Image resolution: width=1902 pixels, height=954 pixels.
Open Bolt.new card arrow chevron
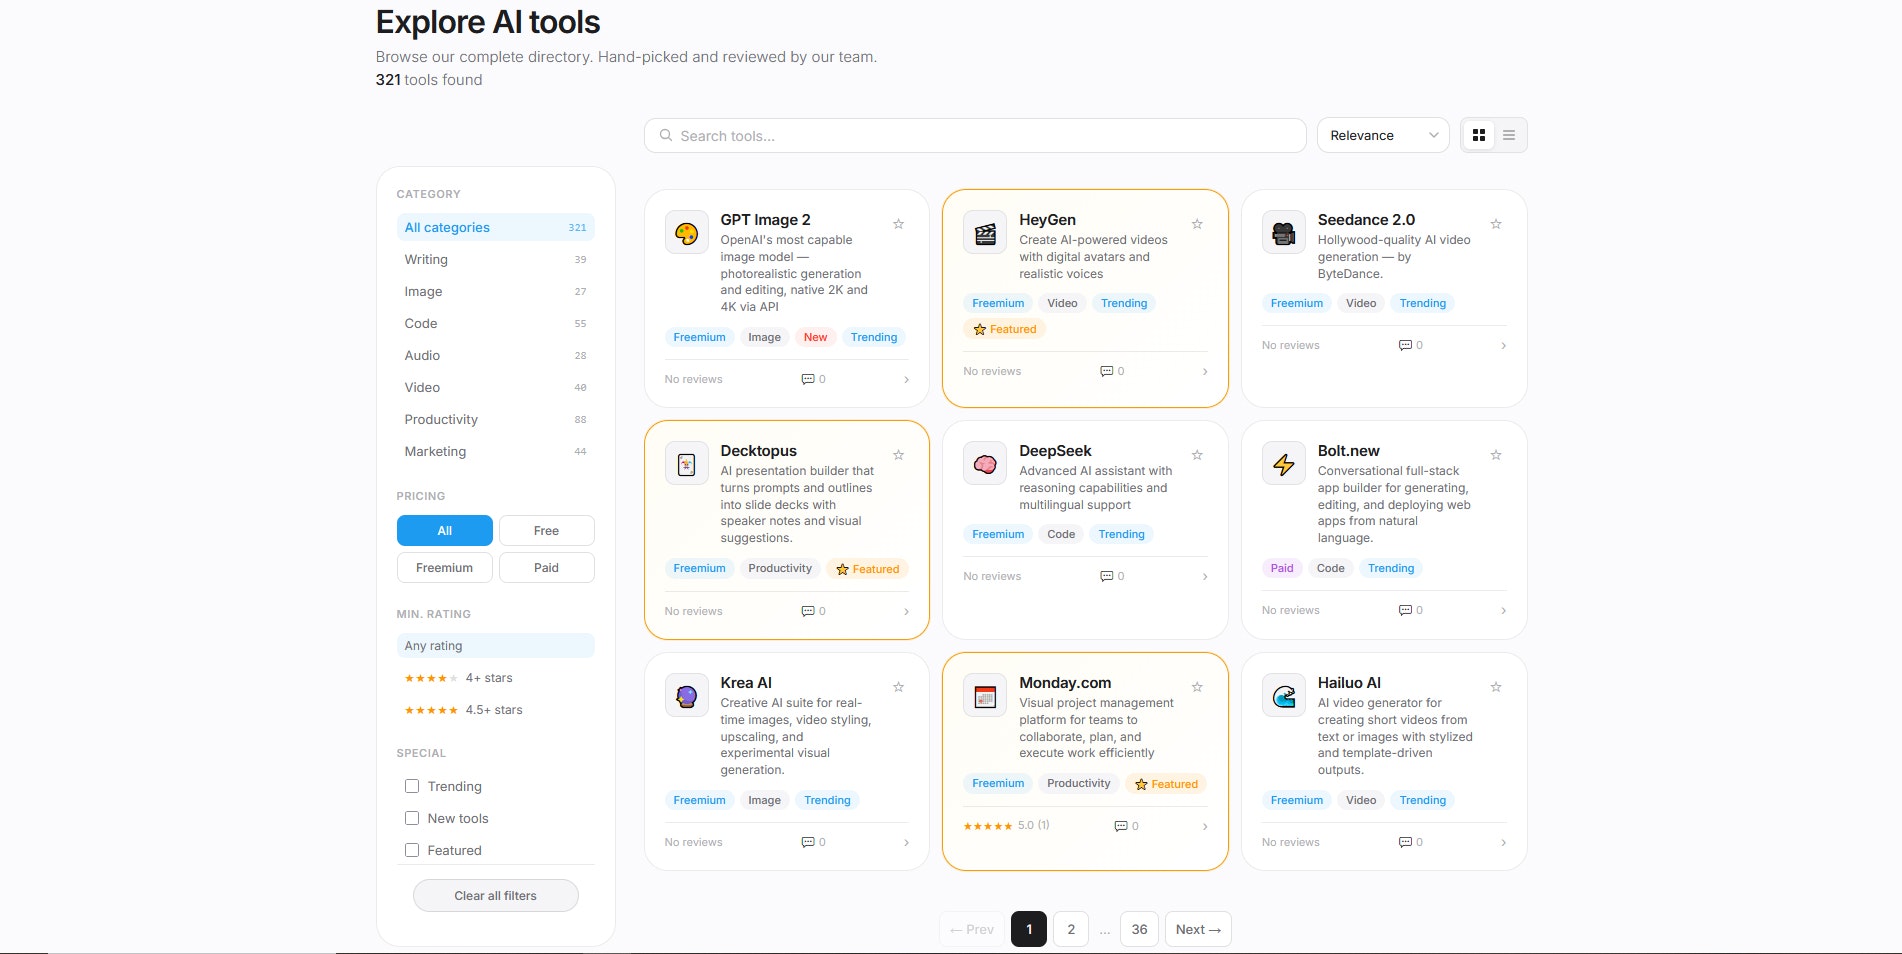pyautogui.click(x=1503, y=611)
